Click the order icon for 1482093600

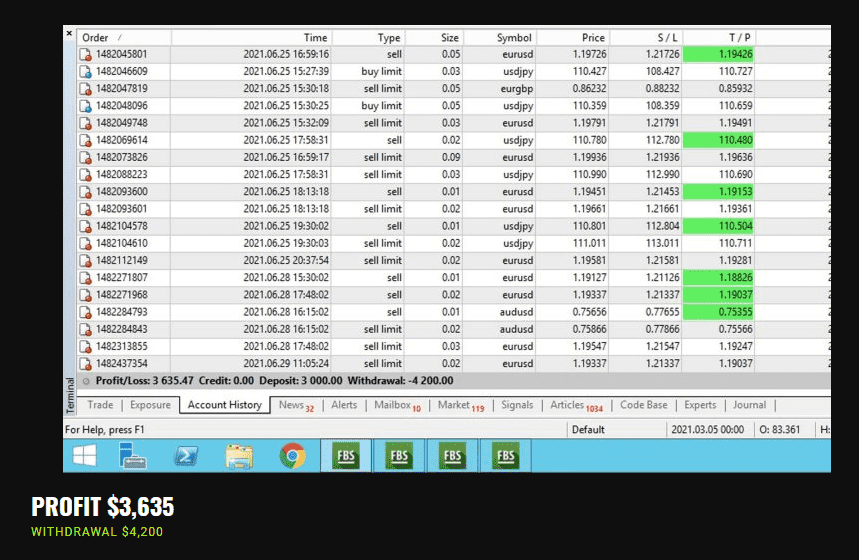pyautogui.click(x=85, y=192)
